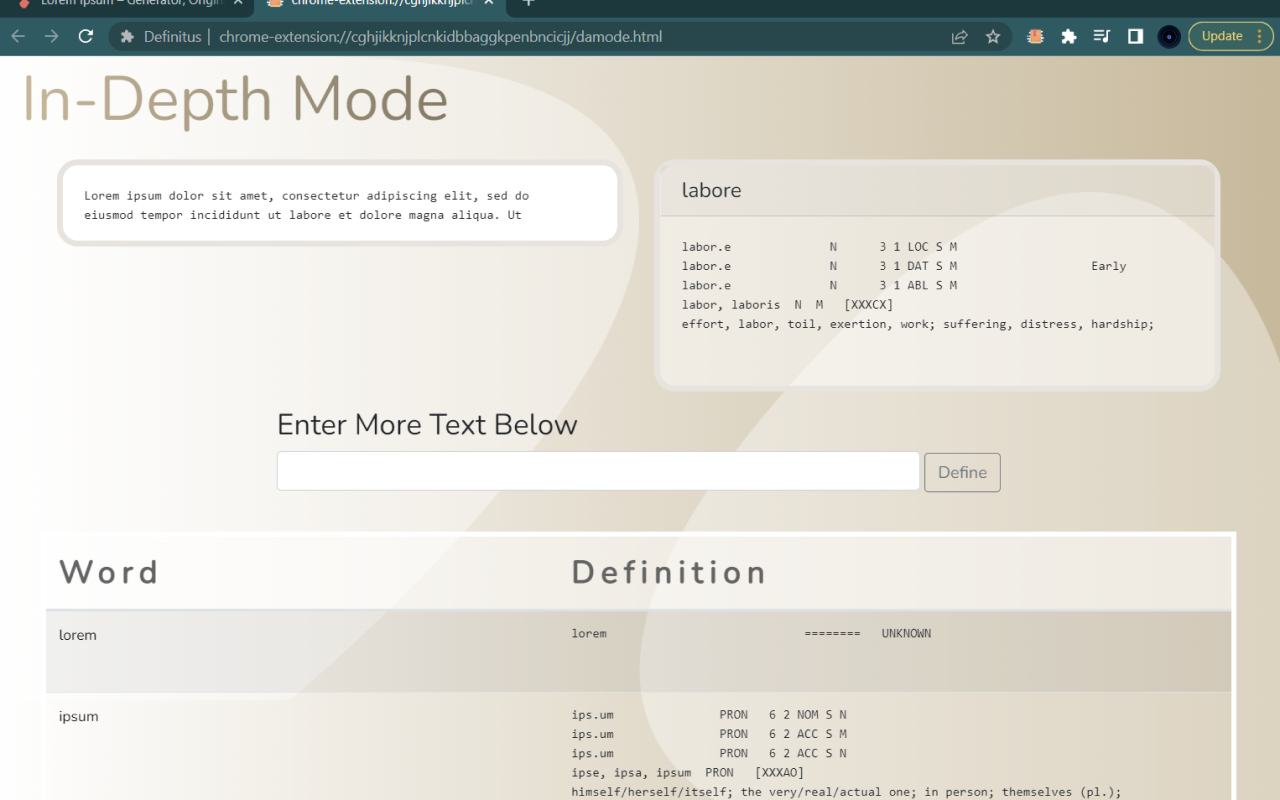Image resolution: width=1280 pixels, height=800 pixels.
Task: Bookmark this page with the star icon
Action: click(993, 37)
